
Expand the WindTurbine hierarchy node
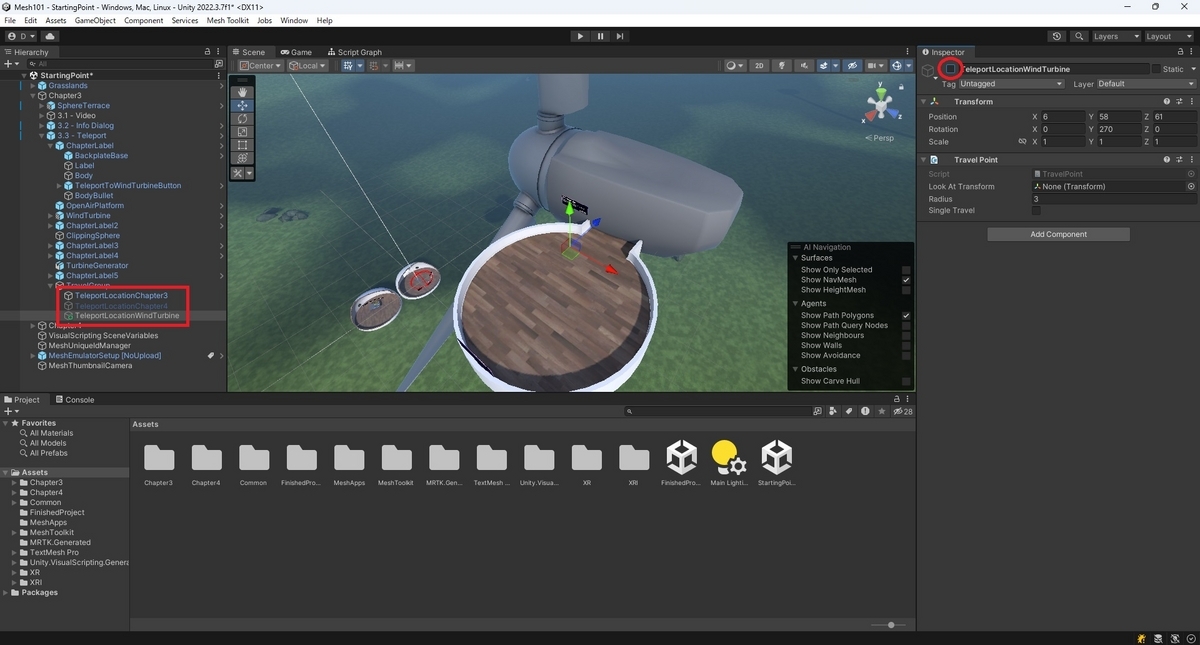[x=51, y=216]
